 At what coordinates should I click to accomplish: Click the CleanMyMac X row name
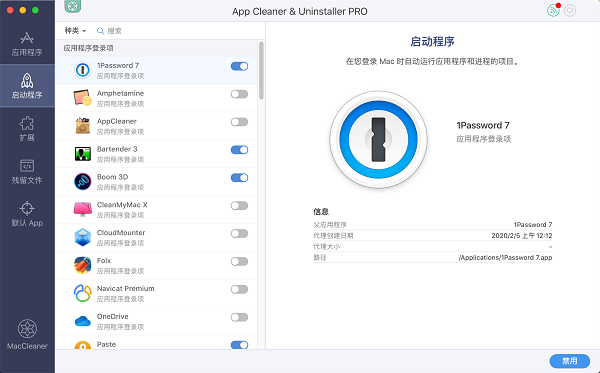(x=122, y=205)
